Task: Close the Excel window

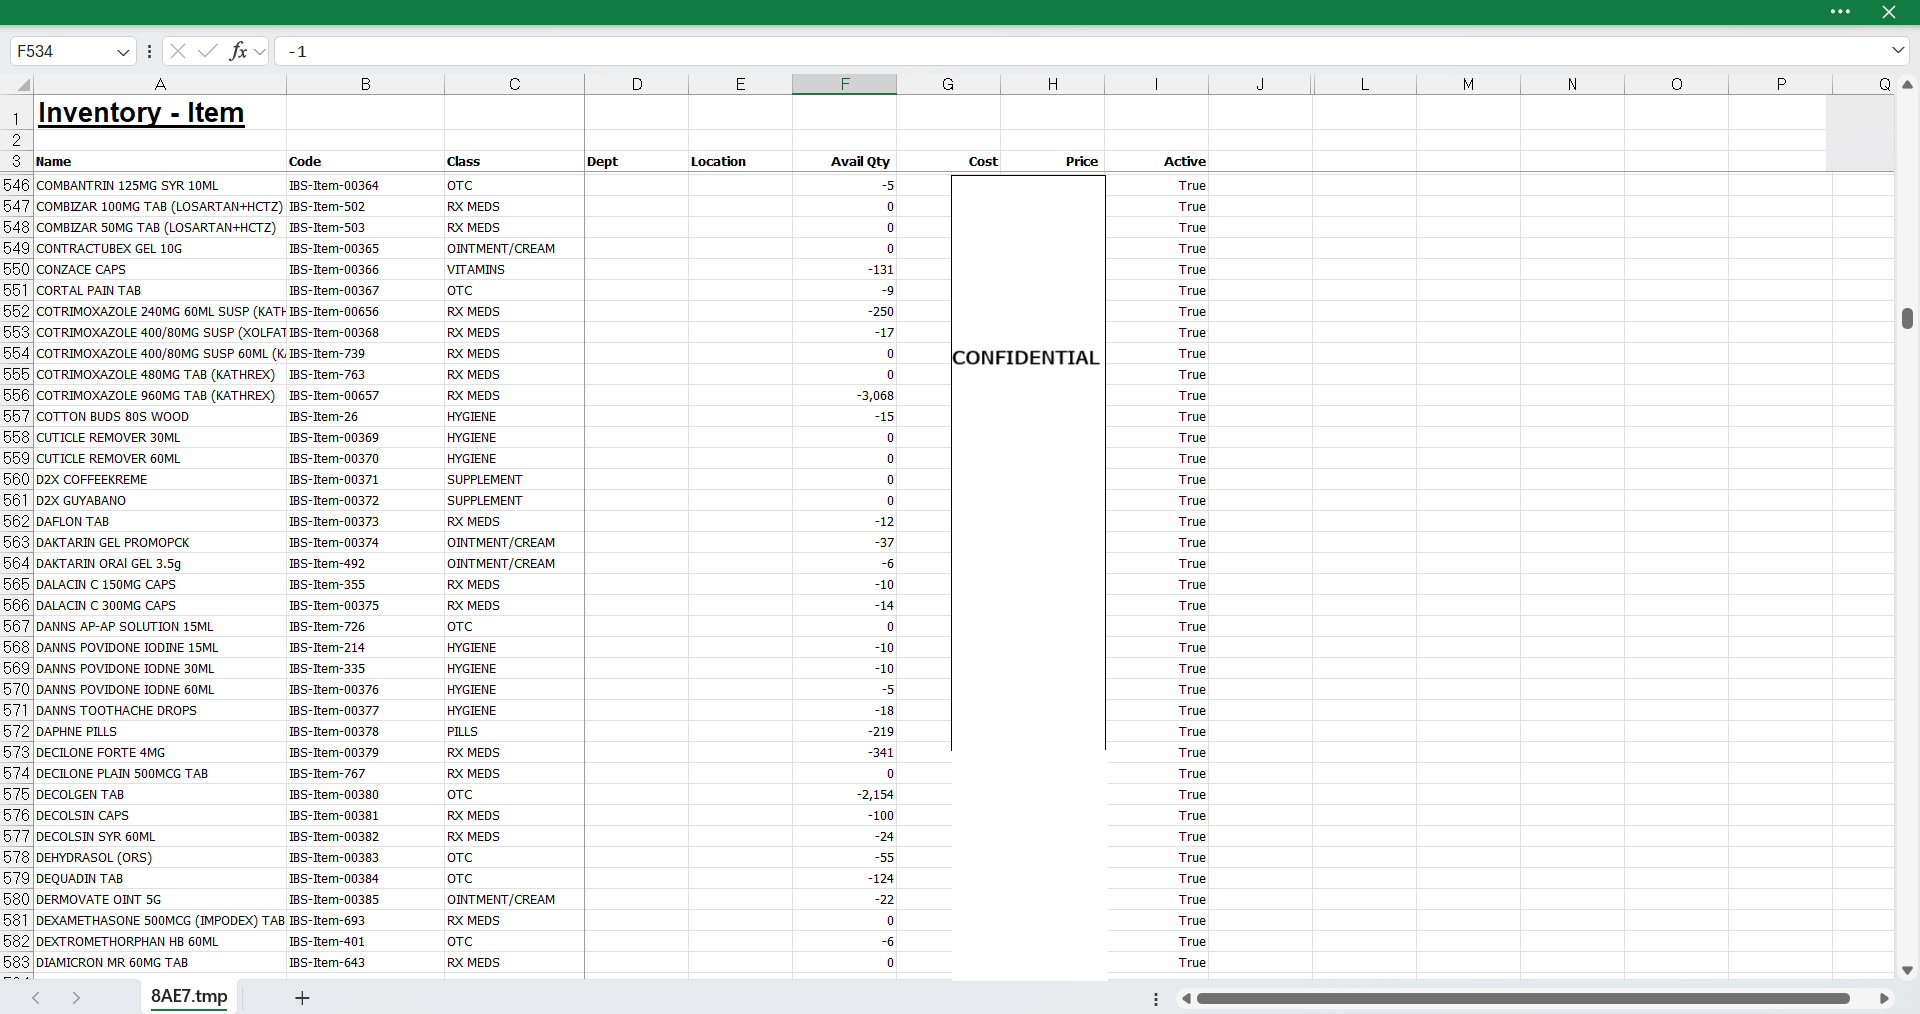Action: (1889, 12)
